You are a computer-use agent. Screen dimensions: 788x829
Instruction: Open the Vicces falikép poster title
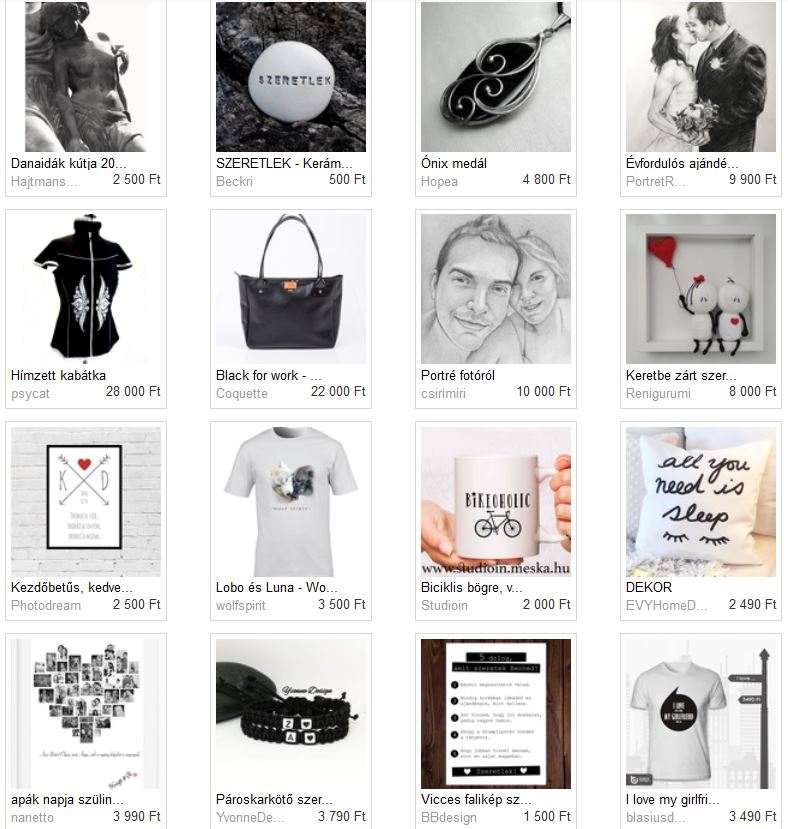pyautogui.click(x=476, y=799)
